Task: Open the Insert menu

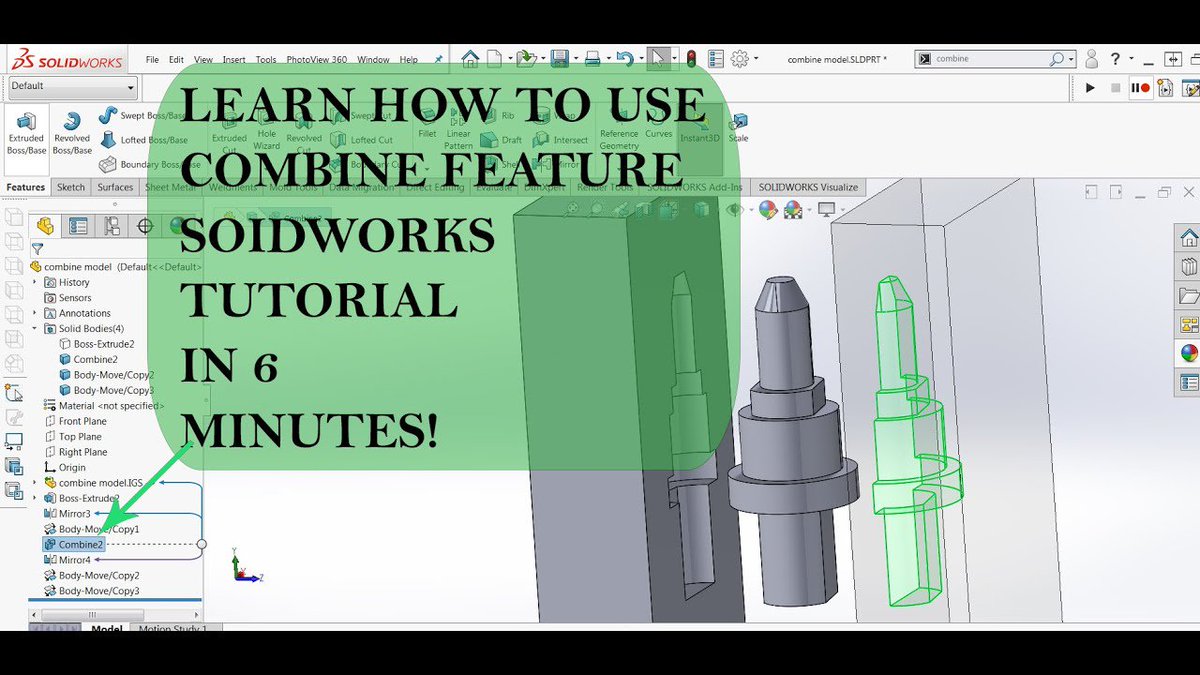Action: (x=234, y=60)
